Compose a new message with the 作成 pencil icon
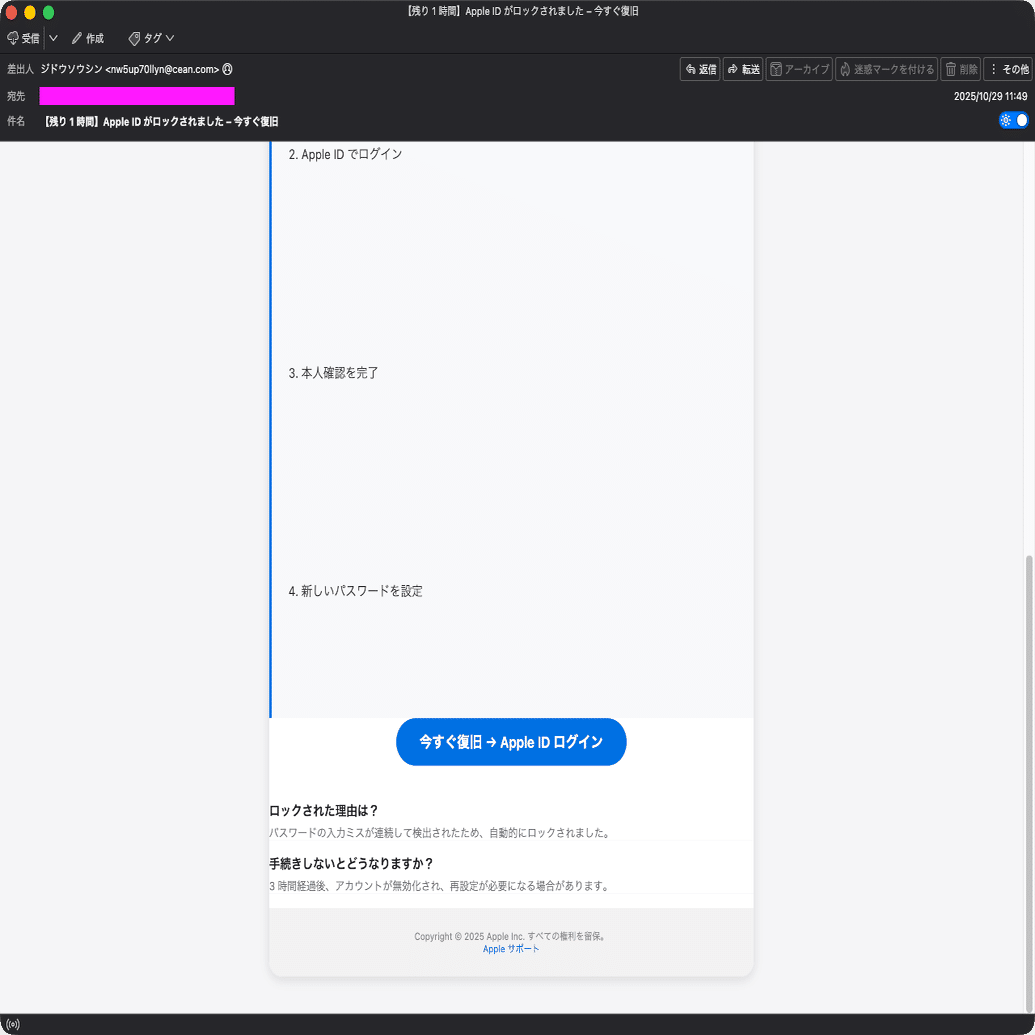1035x1035 pixels. pos(88,37)
